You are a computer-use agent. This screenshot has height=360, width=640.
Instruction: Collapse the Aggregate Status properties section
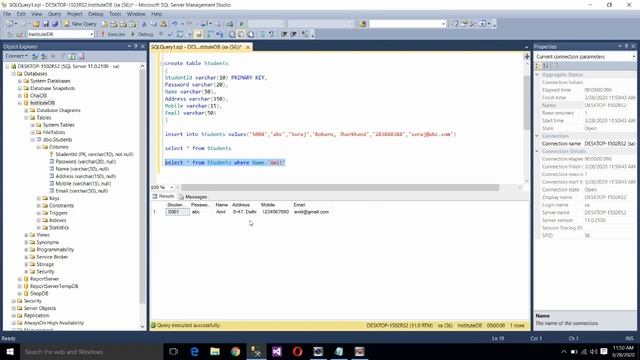(538, 75)
